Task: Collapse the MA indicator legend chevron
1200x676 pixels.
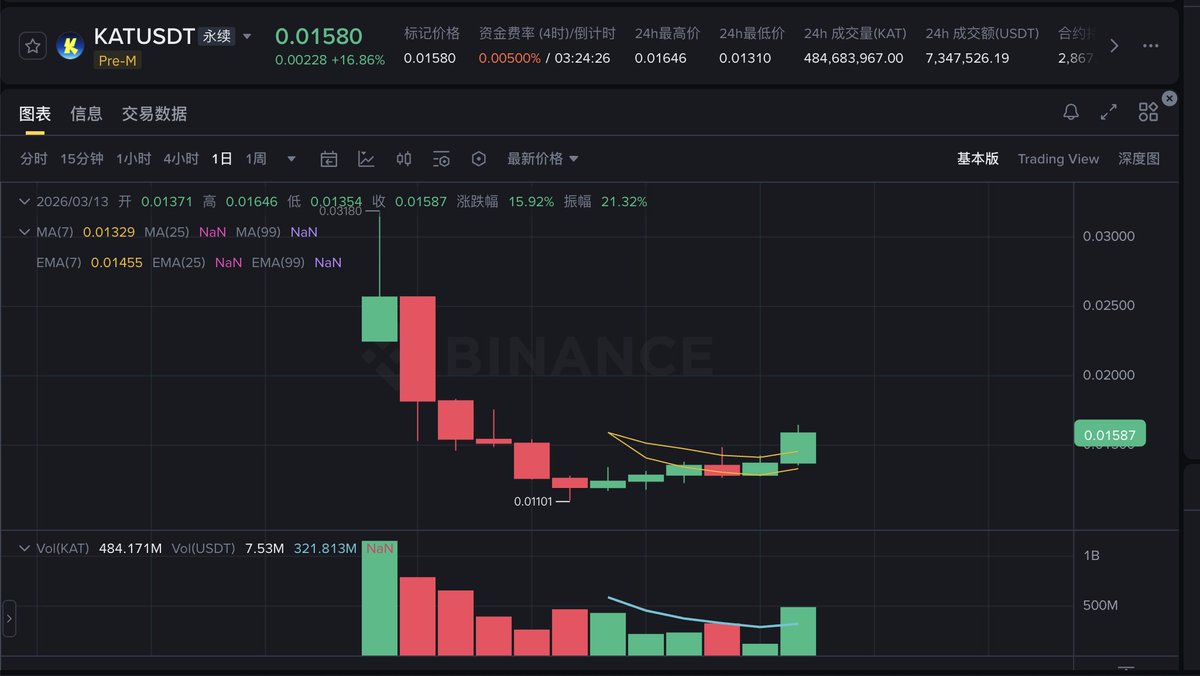Action: click(24, 232)
